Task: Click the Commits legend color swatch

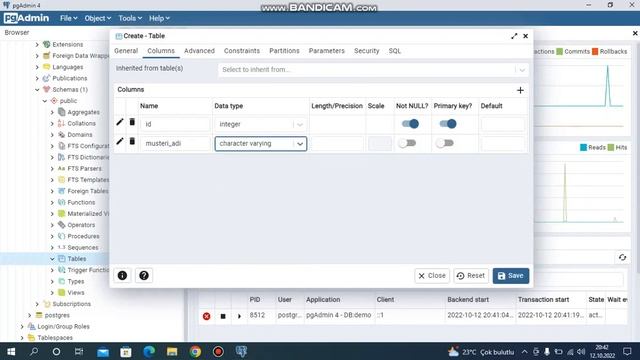Action: [560, 51]
